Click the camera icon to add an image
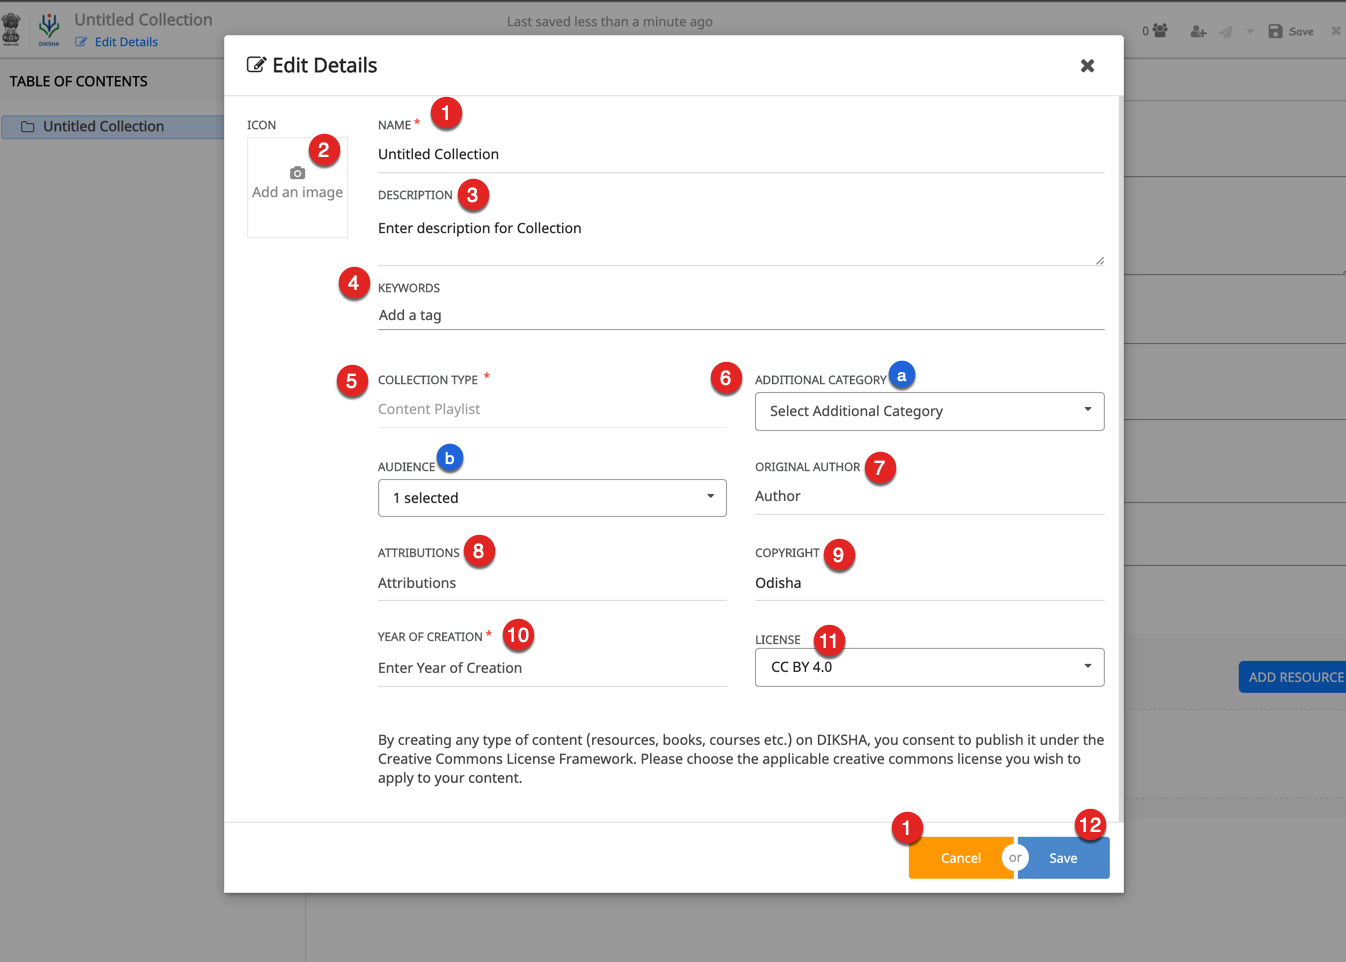This screenshot has height=962, width=1346. point(297,173)
